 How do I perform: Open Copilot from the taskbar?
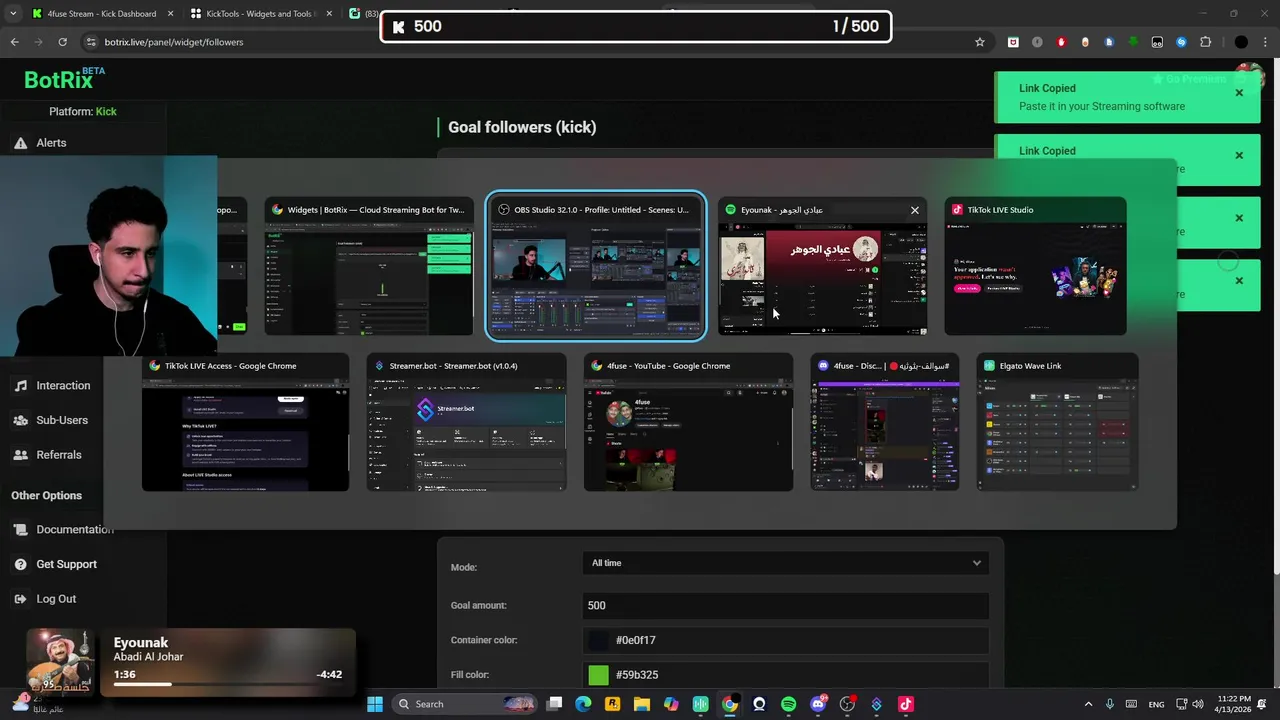point(671,704)
